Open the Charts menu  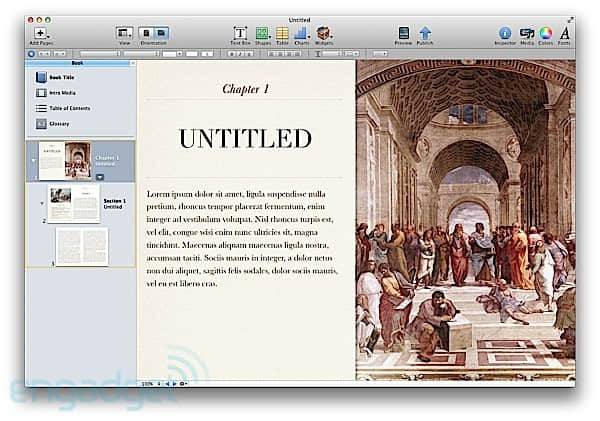(x=302, y=34)
